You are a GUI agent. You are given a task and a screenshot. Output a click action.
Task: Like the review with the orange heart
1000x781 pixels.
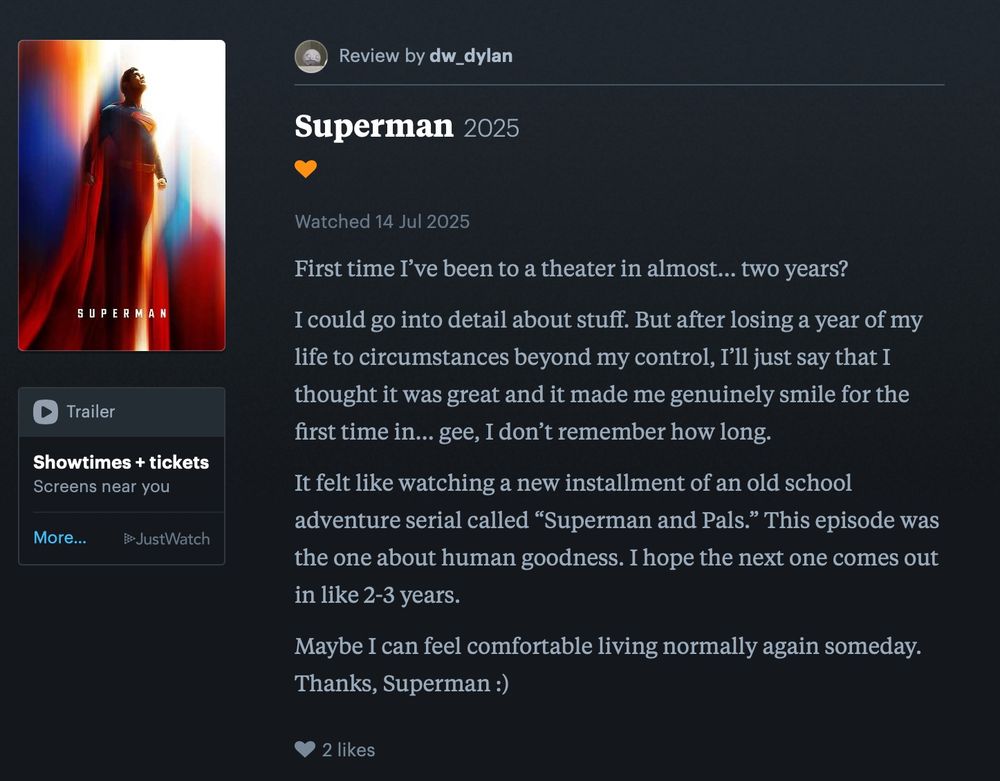click(305, 168)
